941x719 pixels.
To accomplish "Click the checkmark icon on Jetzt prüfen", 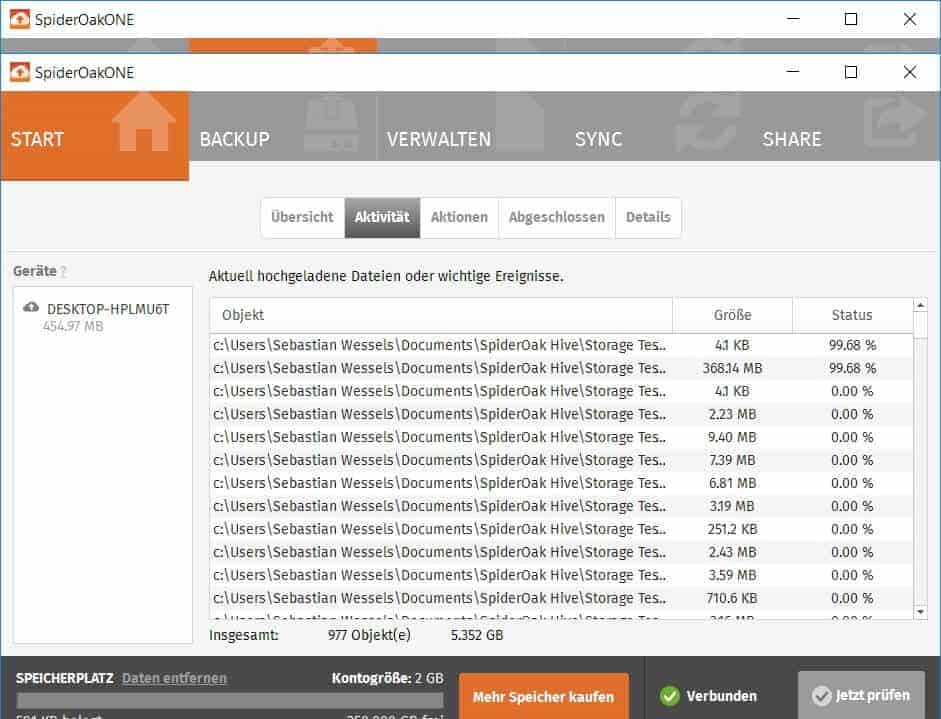I will point(822,696).
